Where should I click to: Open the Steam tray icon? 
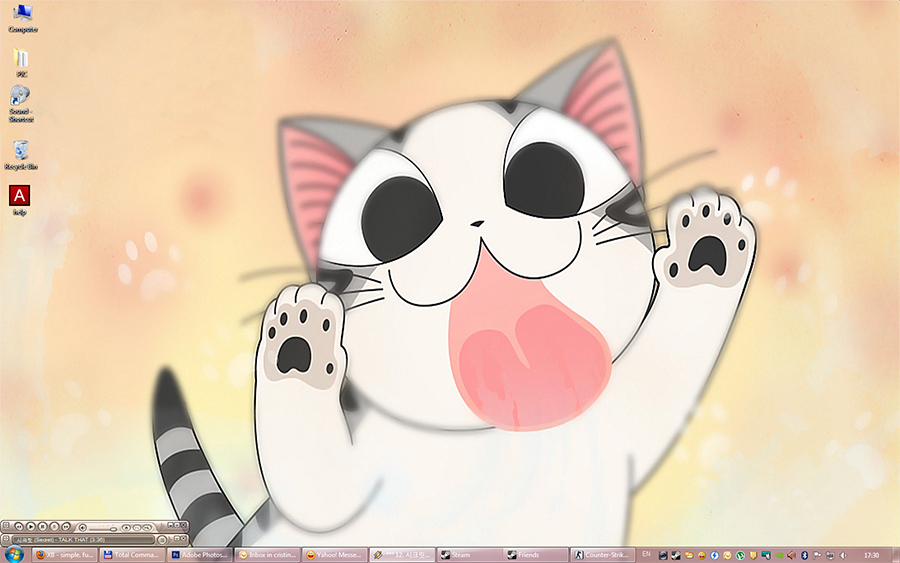[676, 555]
